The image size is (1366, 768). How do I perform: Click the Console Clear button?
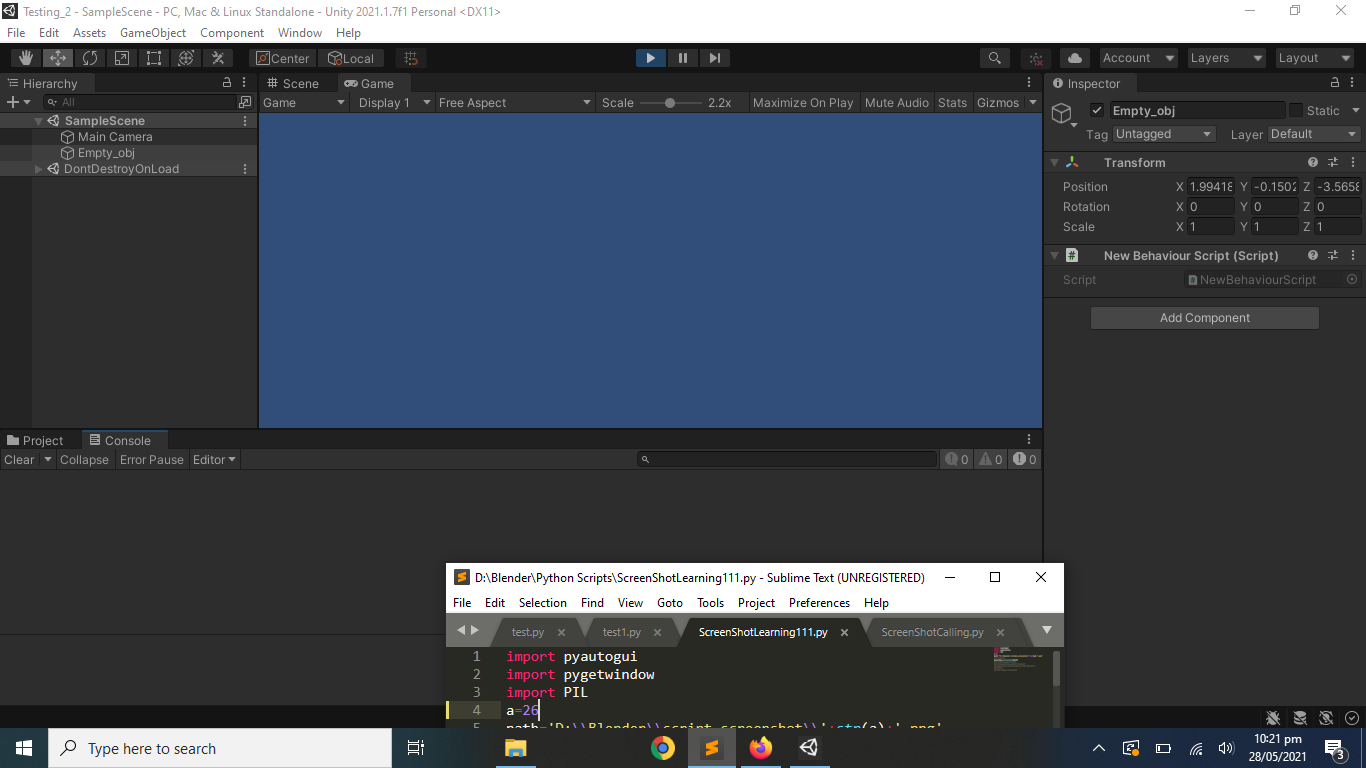[19, 460]
